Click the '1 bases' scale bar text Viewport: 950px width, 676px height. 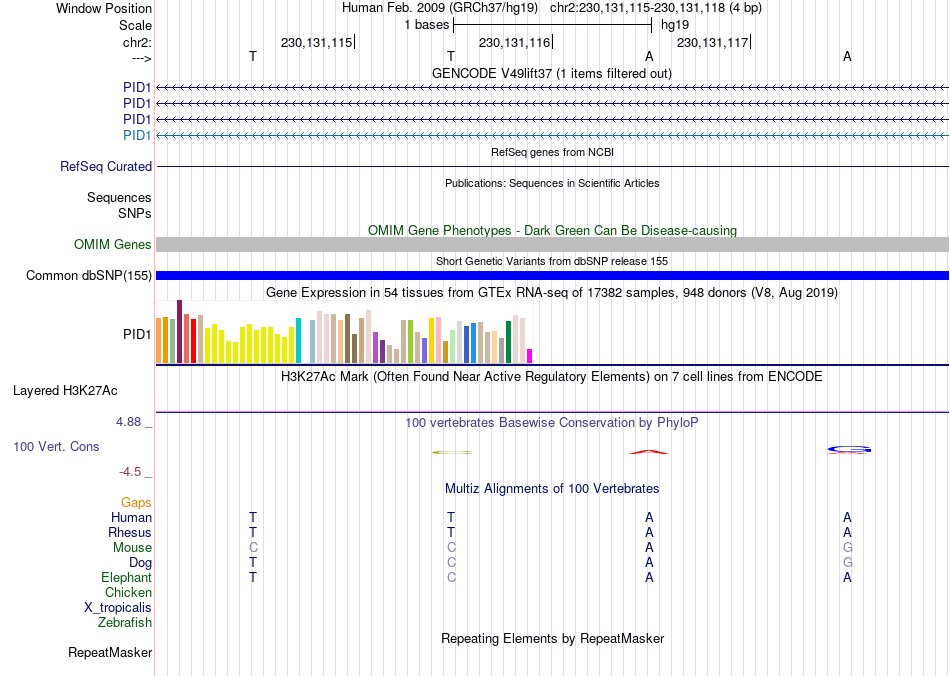coord(427,25)
